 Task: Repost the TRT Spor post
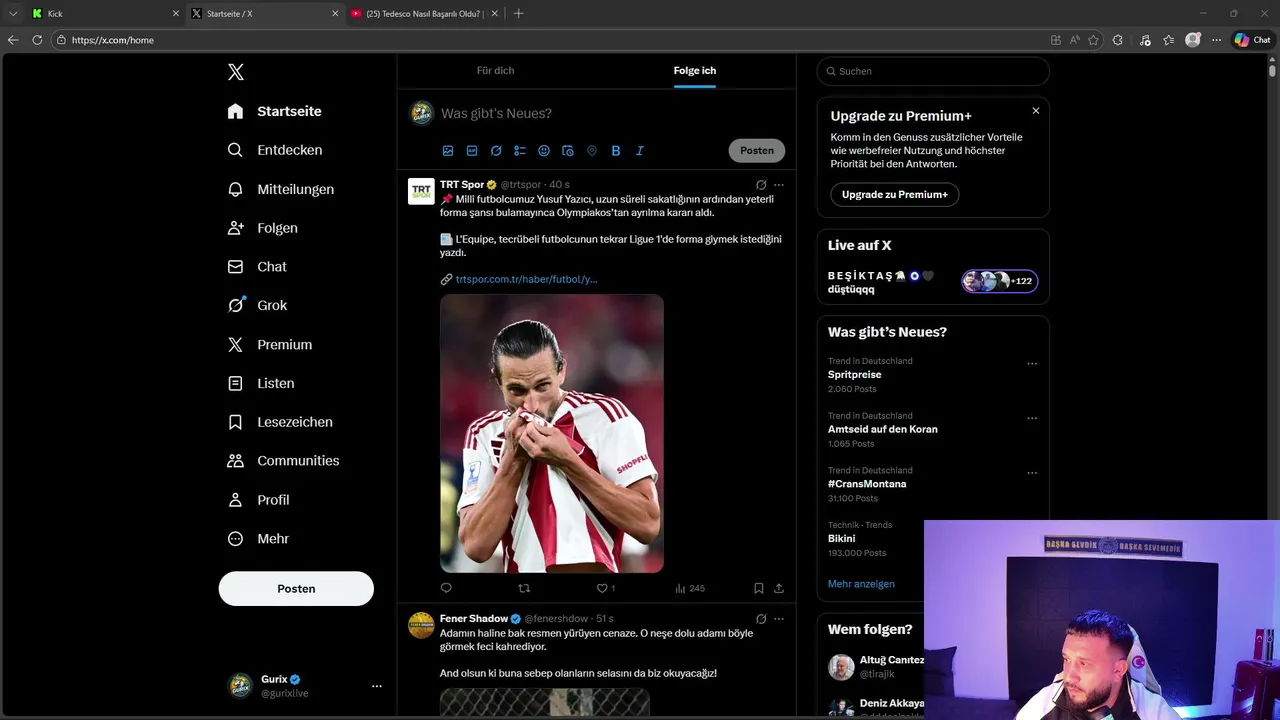tap(524, 588)
